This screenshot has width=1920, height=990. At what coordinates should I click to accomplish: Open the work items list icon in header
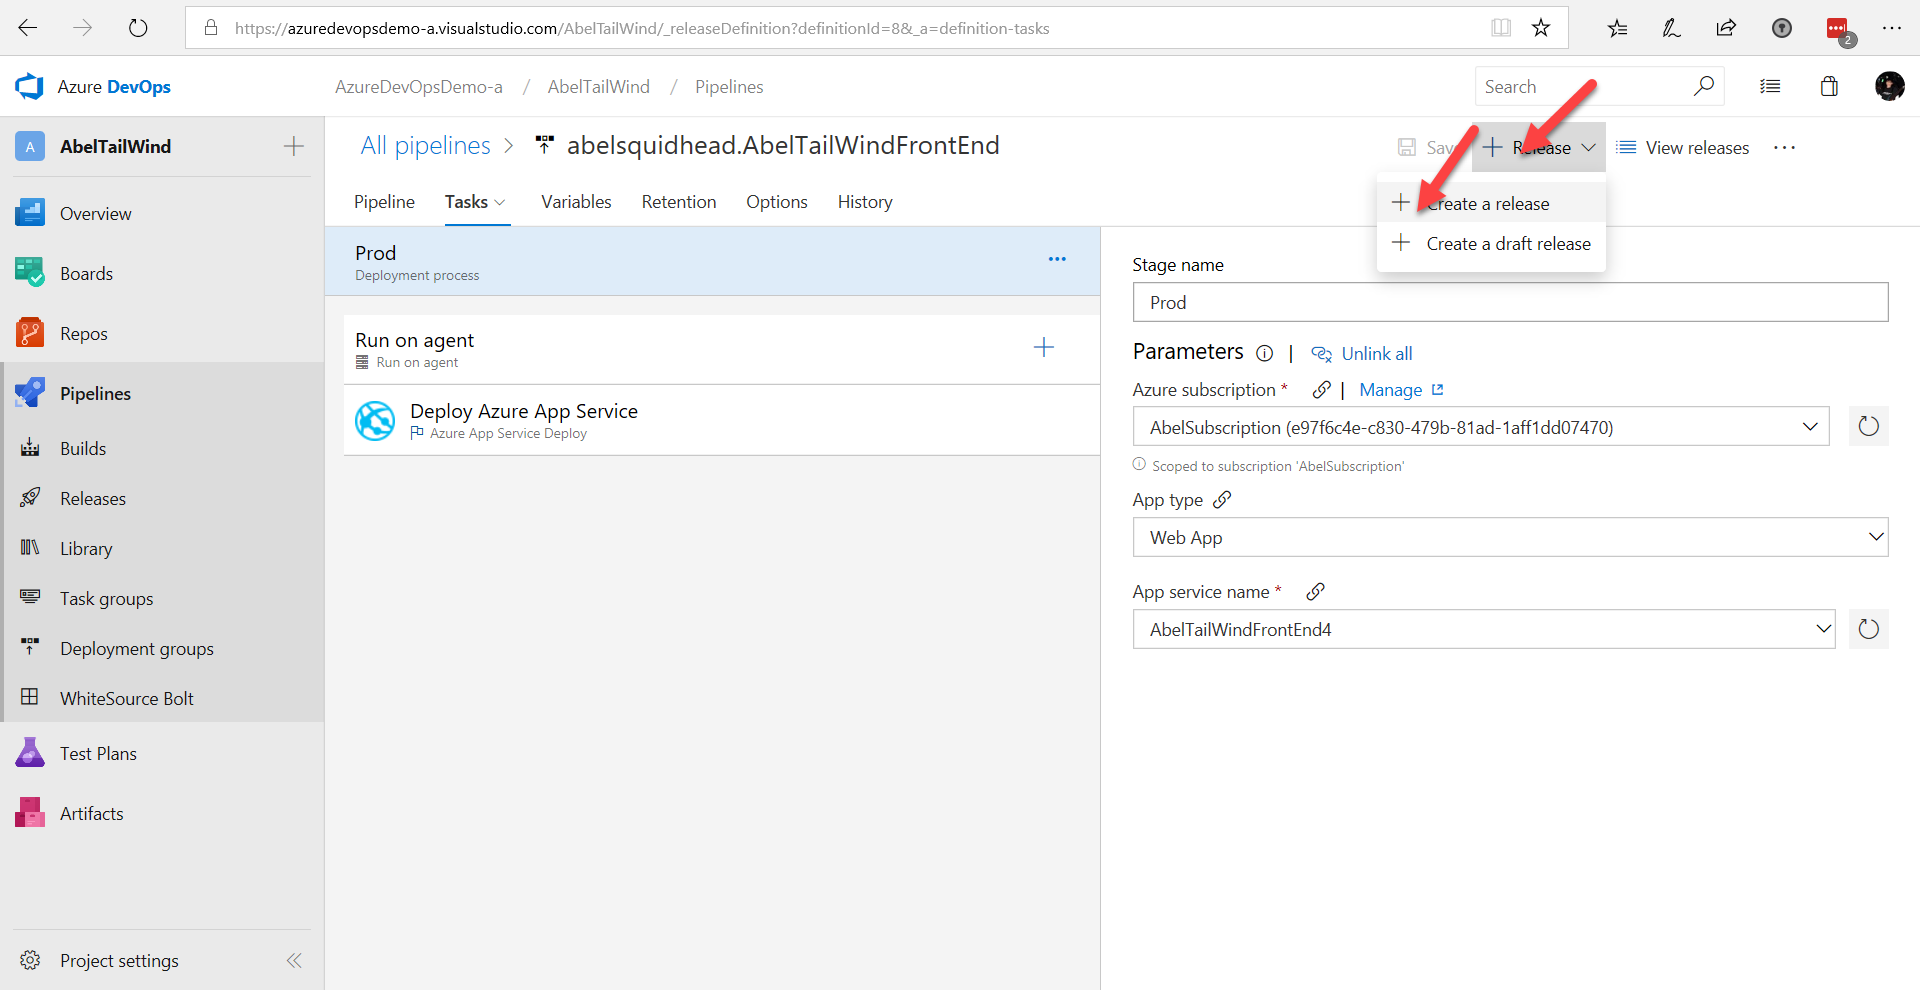1770,87
